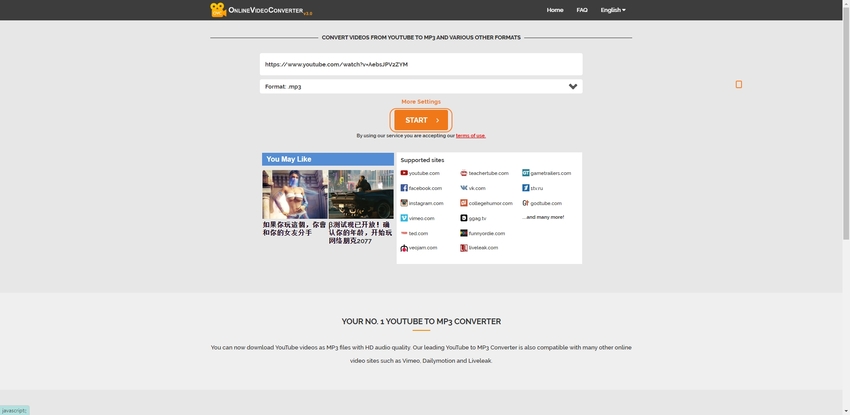
Task: Click the veojam.com text
Action: pos(423,248)
